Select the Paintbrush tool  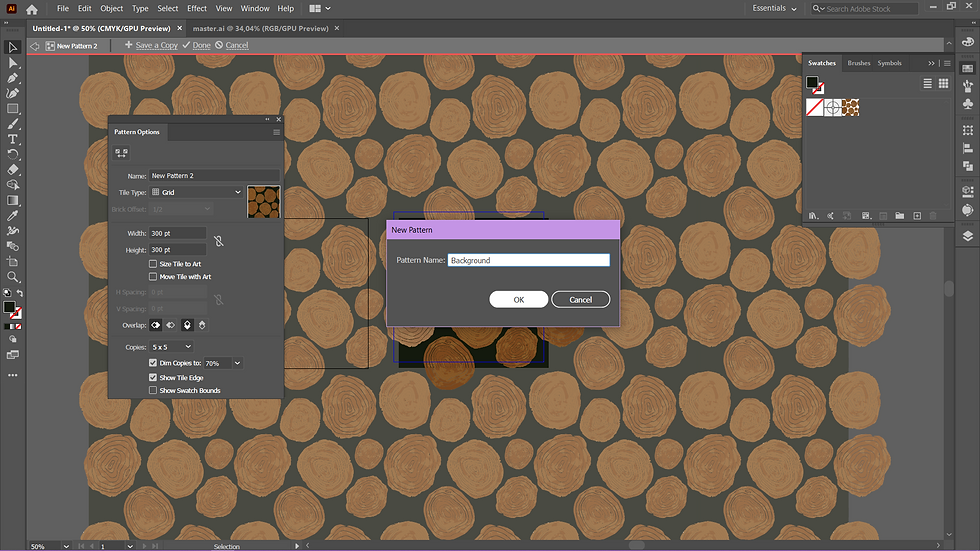point(12,124)
